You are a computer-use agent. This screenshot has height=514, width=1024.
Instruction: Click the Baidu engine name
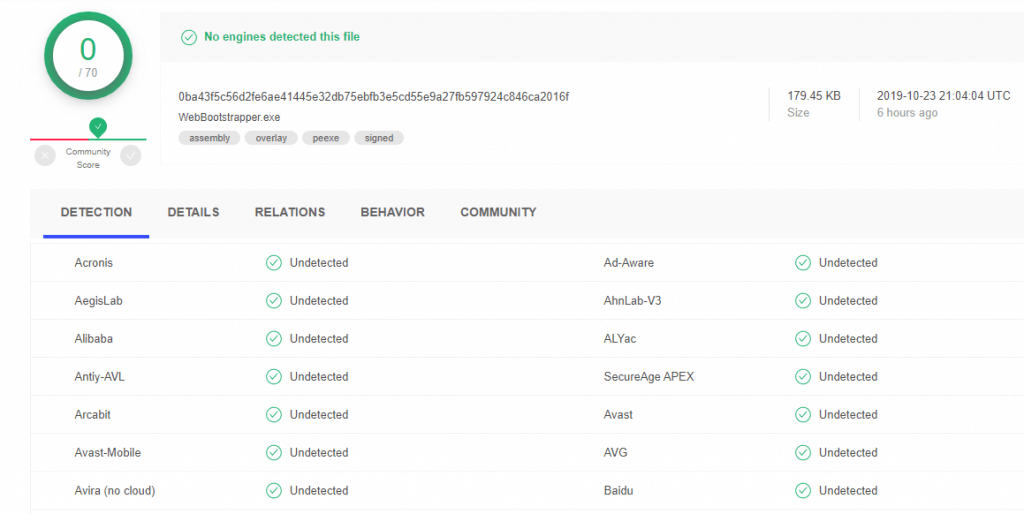tap(618, 490)
